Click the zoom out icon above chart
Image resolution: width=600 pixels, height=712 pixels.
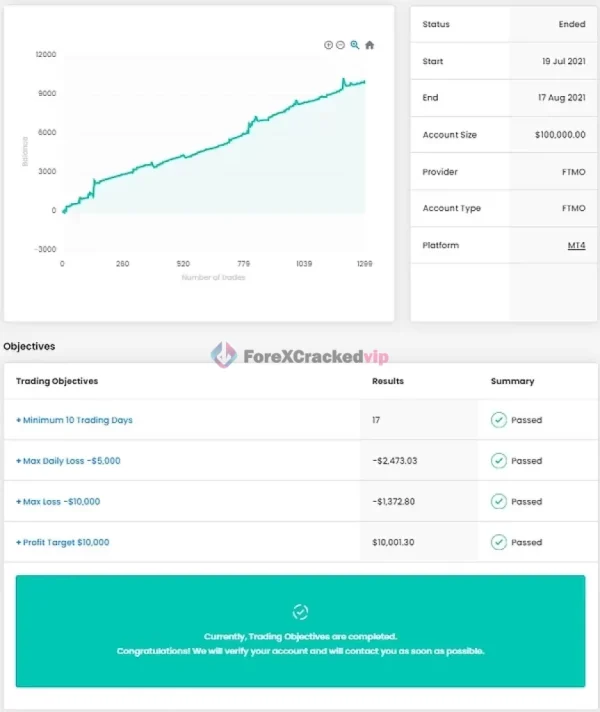click(x=341, y=45)
